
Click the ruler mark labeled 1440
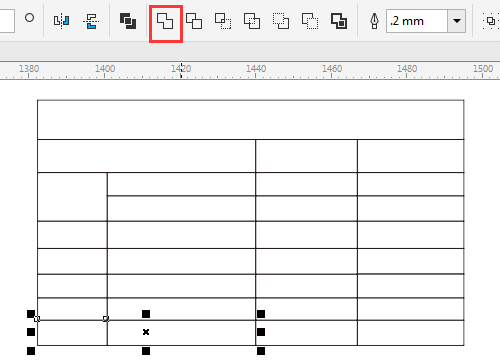click(x=256, y=69)
